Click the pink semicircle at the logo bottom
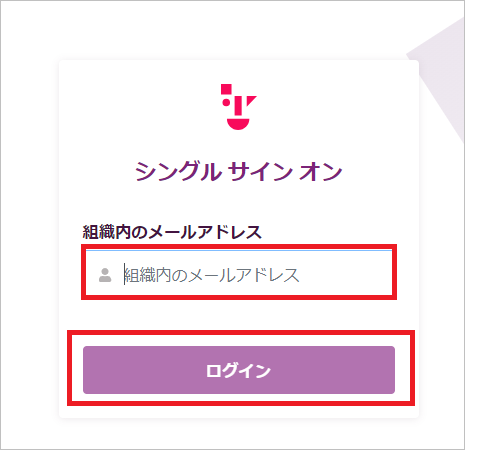478x458 pixels. (x=238, y=124)
